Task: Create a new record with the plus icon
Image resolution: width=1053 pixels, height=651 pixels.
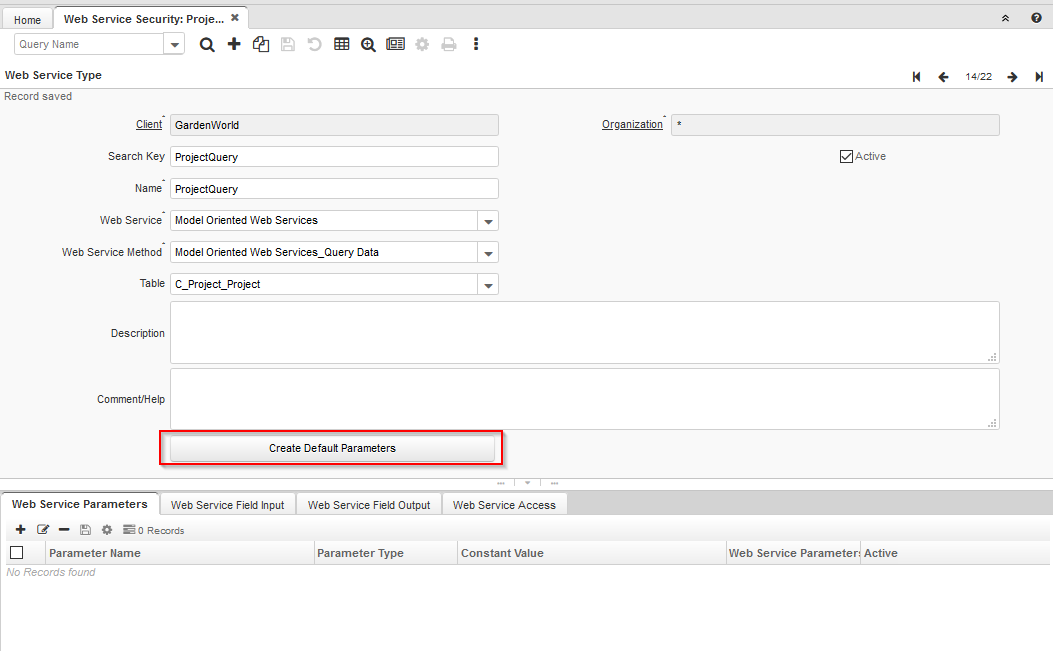Action: click(234, 44)
